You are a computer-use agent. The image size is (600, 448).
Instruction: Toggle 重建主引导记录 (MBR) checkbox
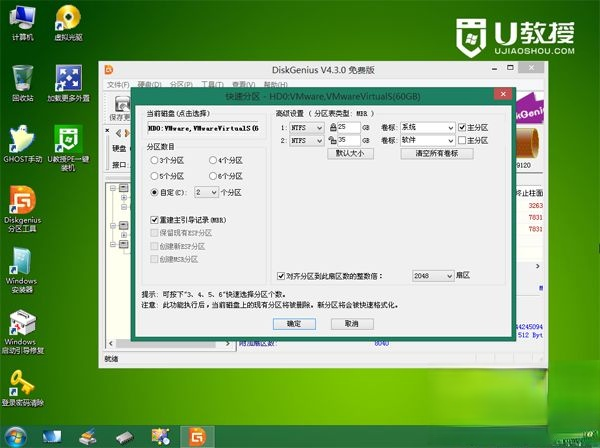154,220
